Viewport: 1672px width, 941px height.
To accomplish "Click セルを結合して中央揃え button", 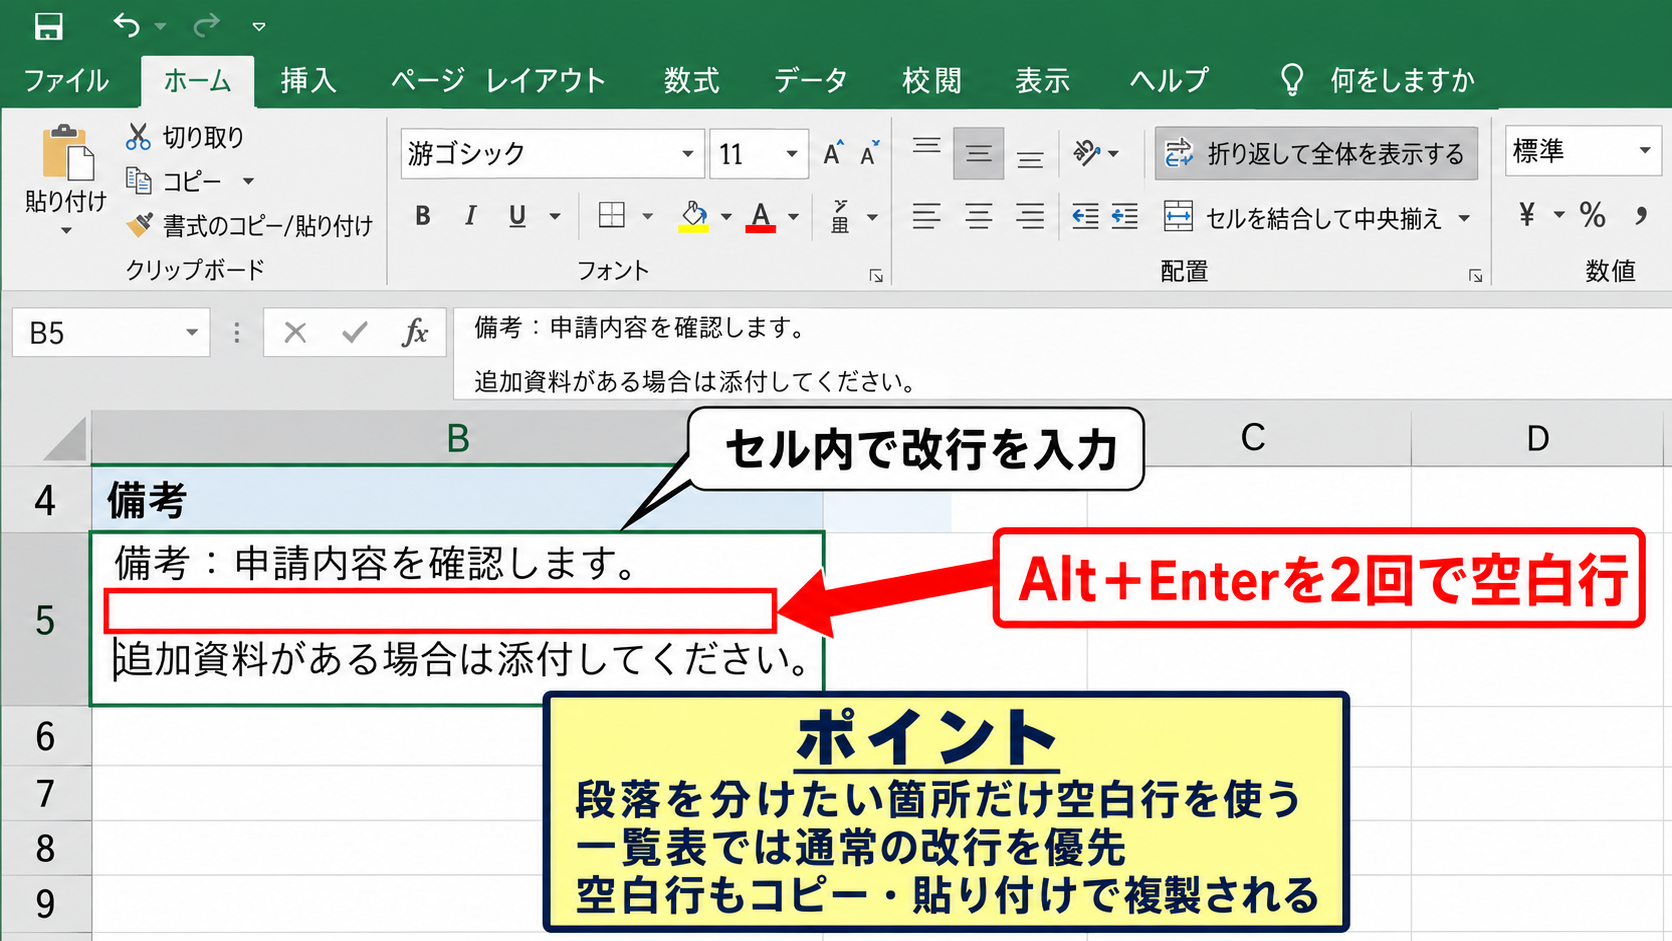I will click(x=1303, y=217).
